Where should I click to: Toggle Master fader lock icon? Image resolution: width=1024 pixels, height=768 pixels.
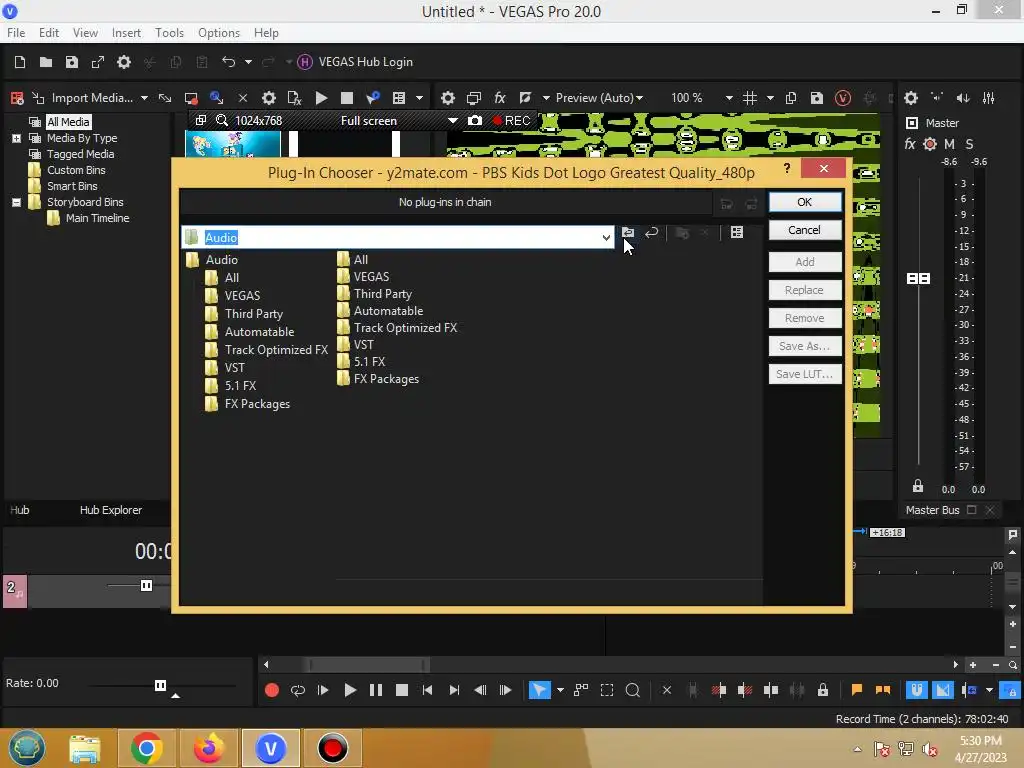(918, 487)
